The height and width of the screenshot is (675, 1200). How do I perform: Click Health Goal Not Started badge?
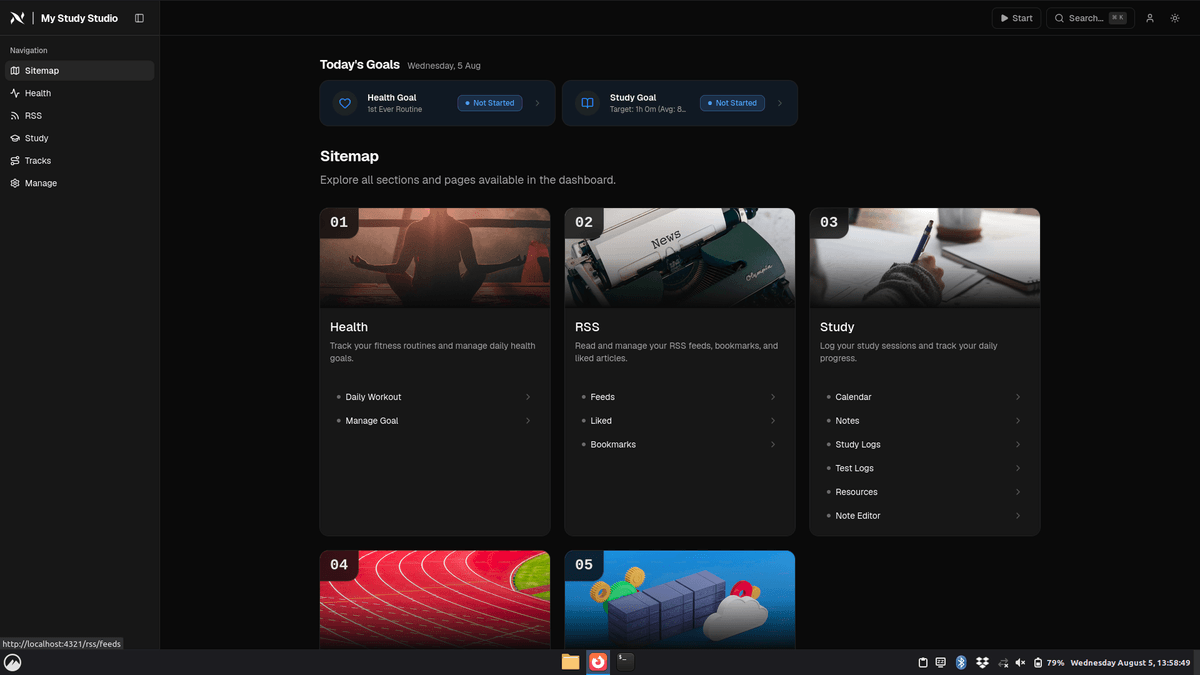coord(490,103)
